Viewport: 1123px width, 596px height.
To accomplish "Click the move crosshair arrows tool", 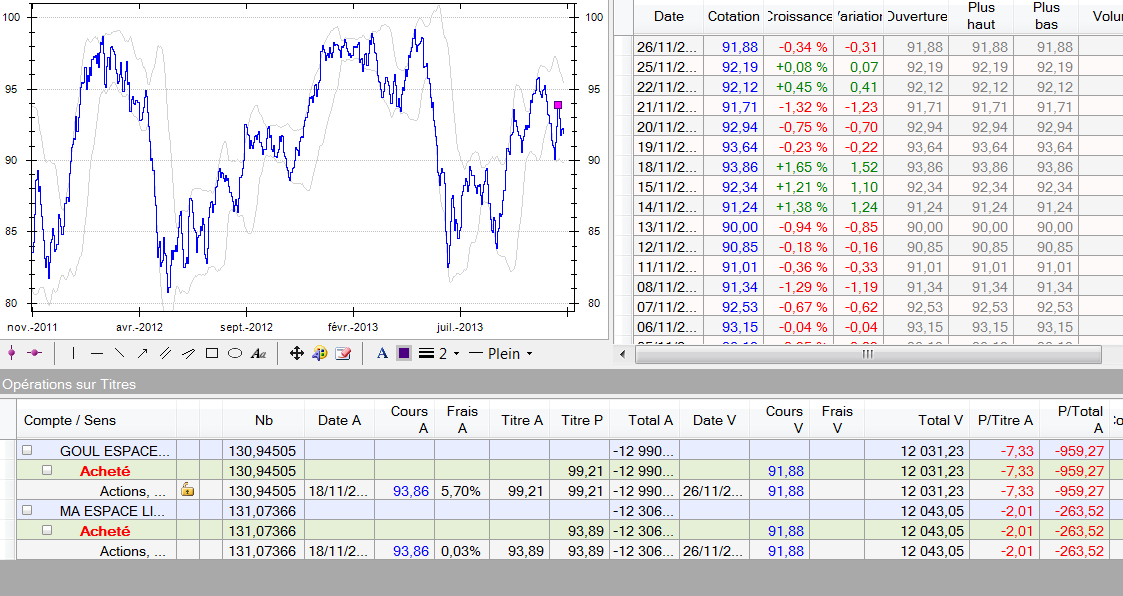I will [296, 353].
